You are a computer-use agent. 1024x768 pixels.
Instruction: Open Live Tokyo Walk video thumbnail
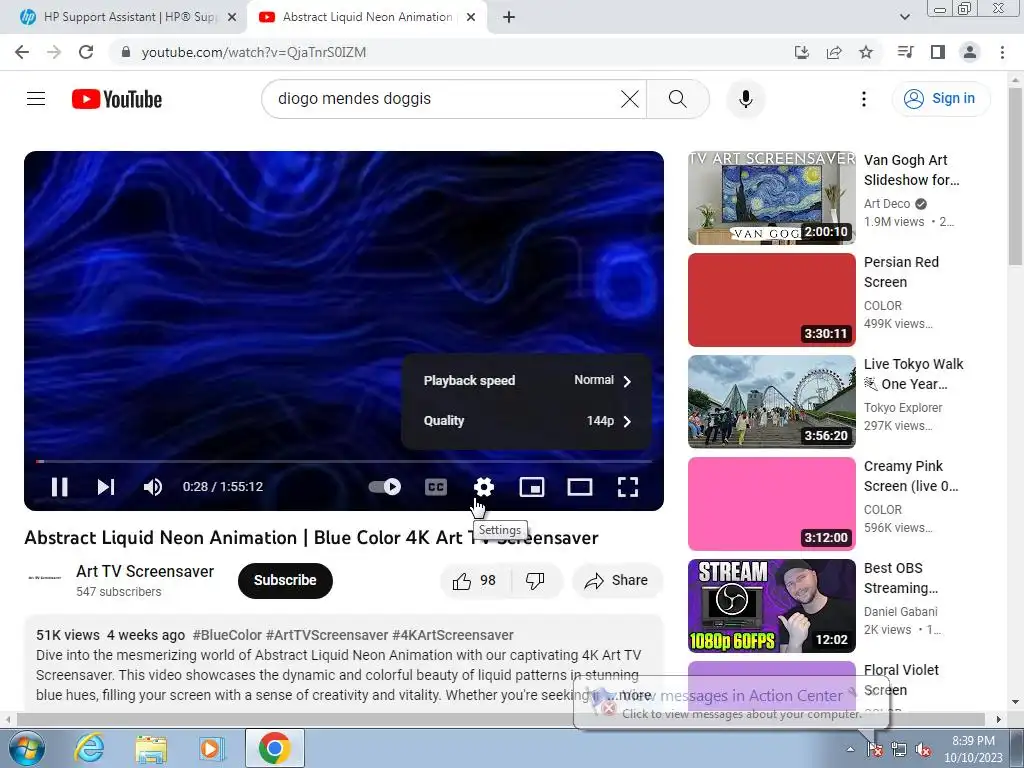(x=772, y=402)
